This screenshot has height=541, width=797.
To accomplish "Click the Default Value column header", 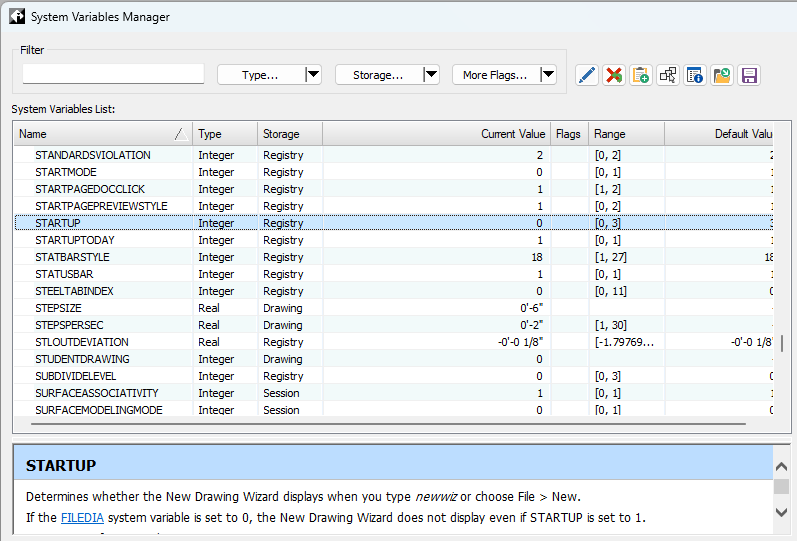I will [x=719, y=134].
